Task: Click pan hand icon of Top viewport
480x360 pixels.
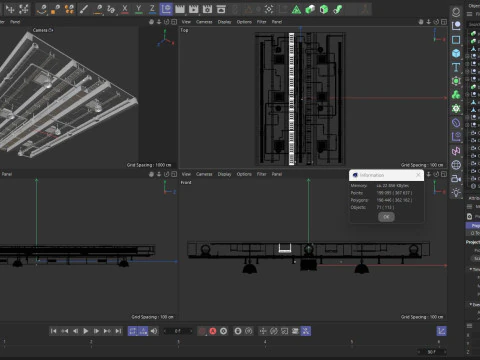Action: coord(421,22)
